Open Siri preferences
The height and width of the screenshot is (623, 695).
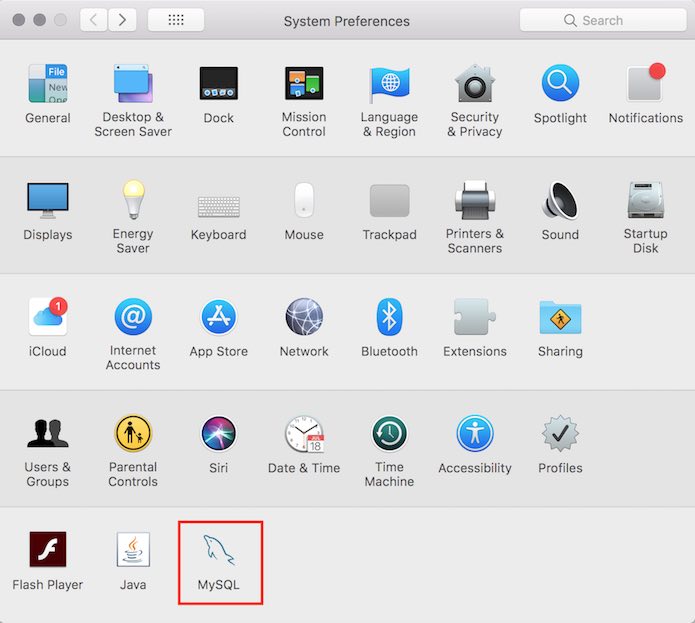pos(218,435)
